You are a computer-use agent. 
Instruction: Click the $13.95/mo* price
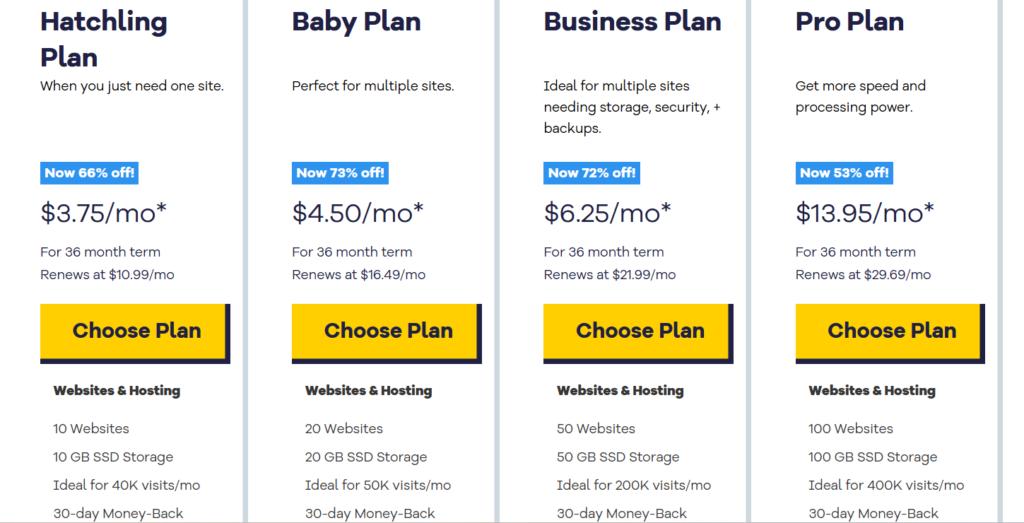[865, 213]
